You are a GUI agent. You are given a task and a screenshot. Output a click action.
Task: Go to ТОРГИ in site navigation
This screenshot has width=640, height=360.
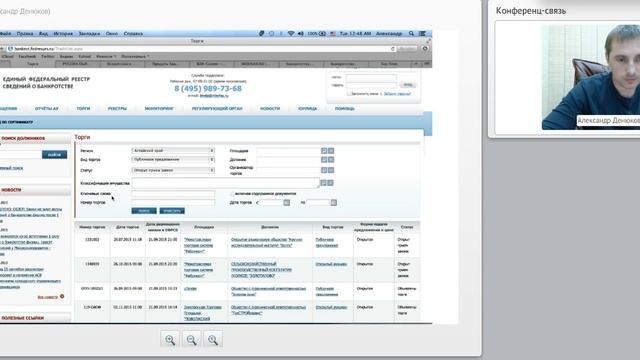pos(83,109)
